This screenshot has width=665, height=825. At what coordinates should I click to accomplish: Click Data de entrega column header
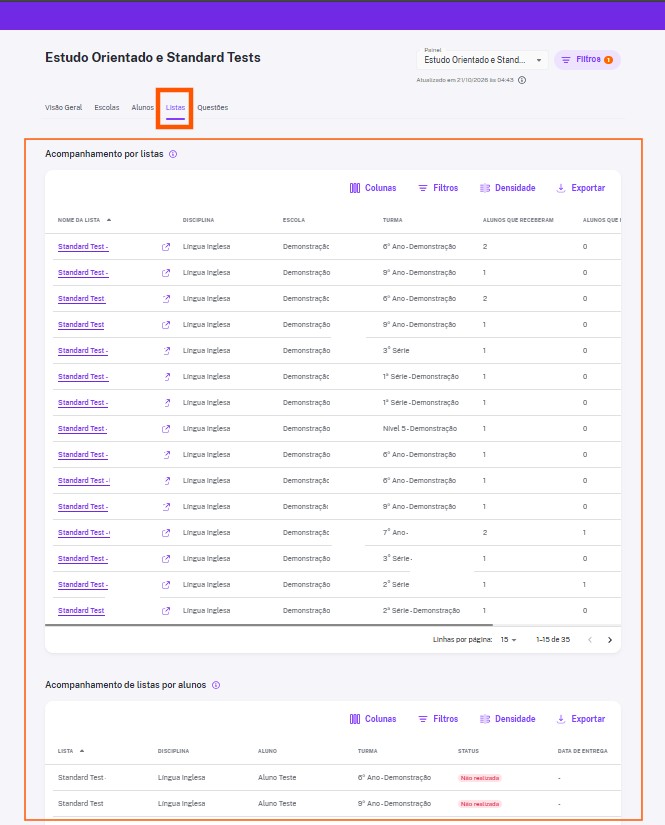(x=582, y=751)
